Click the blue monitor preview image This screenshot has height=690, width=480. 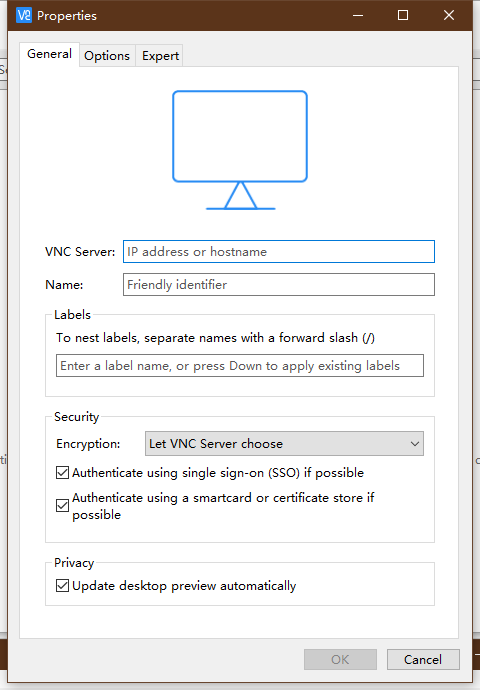[240, 150]
